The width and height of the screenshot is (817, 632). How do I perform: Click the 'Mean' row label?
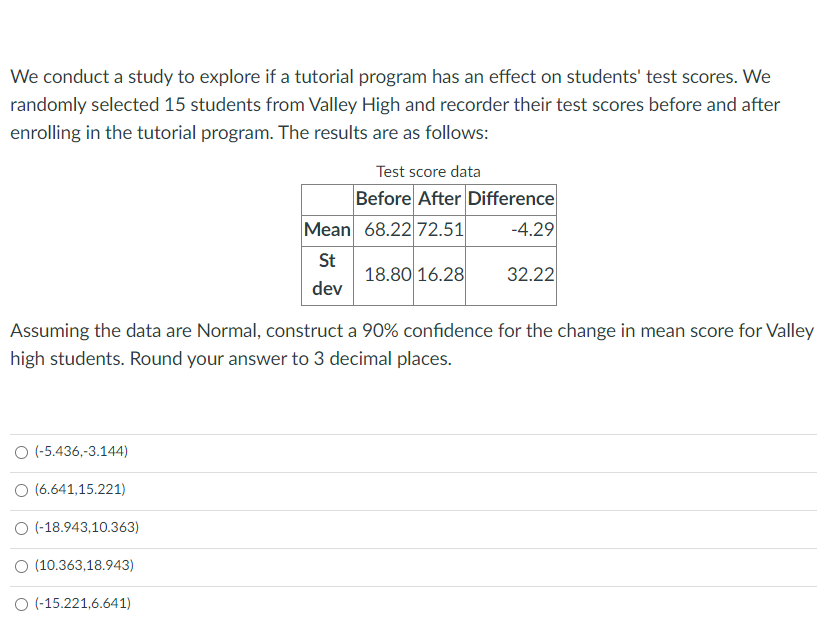tap(327, 230)
